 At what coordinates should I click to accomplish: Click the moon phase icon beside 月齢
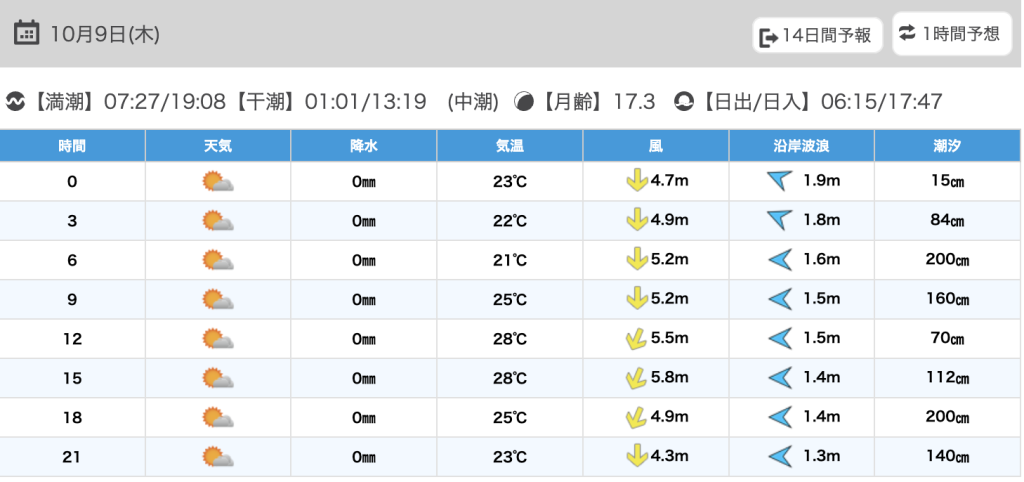coord(524,101)
